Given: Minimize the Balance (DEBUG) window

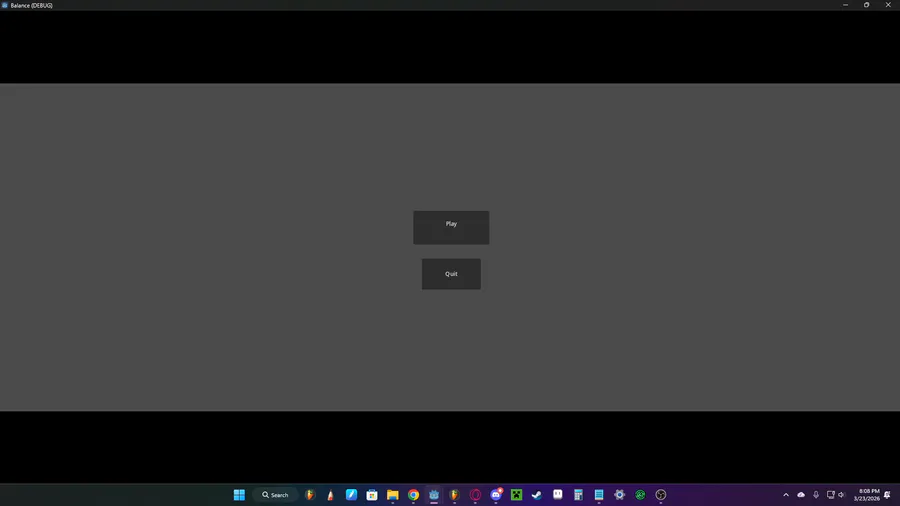Looking at the screenshot, I should [x=845, y=5].
